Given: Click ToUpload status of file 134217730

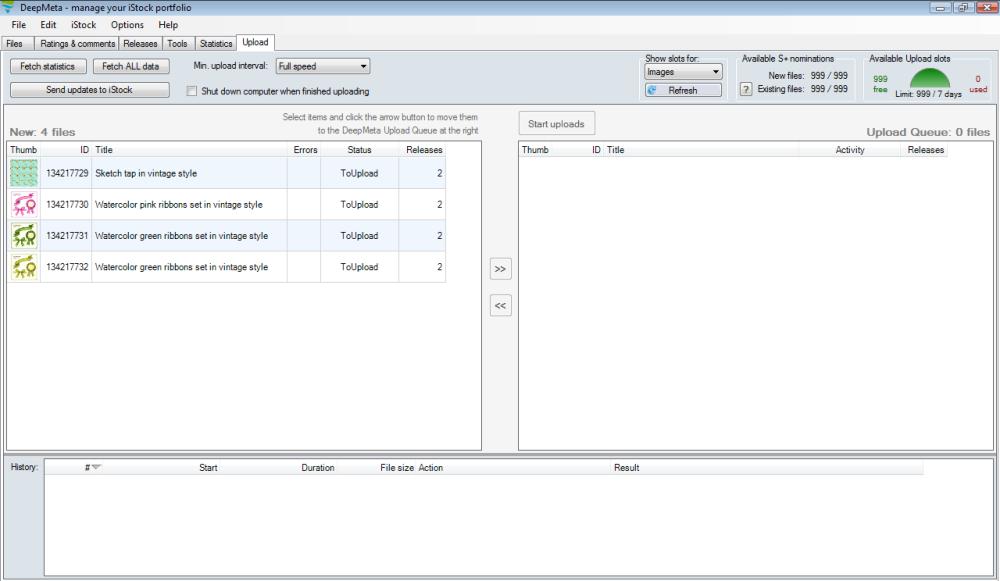Looking at the screenshot, I should pos(359,205).
